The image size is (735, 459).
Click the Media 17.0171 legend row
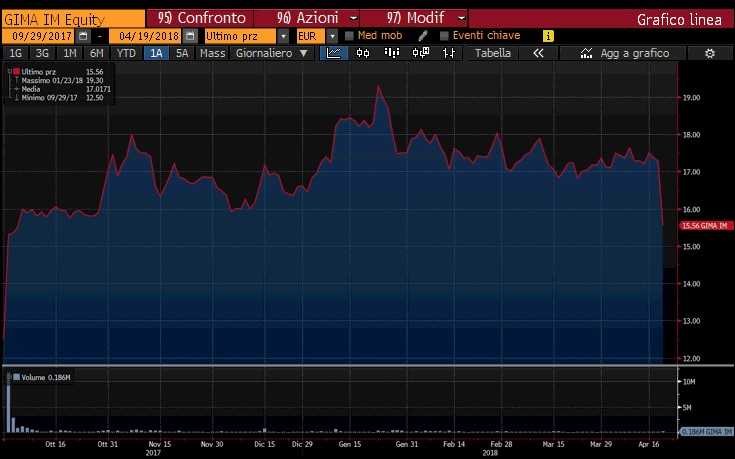point(62,89)
